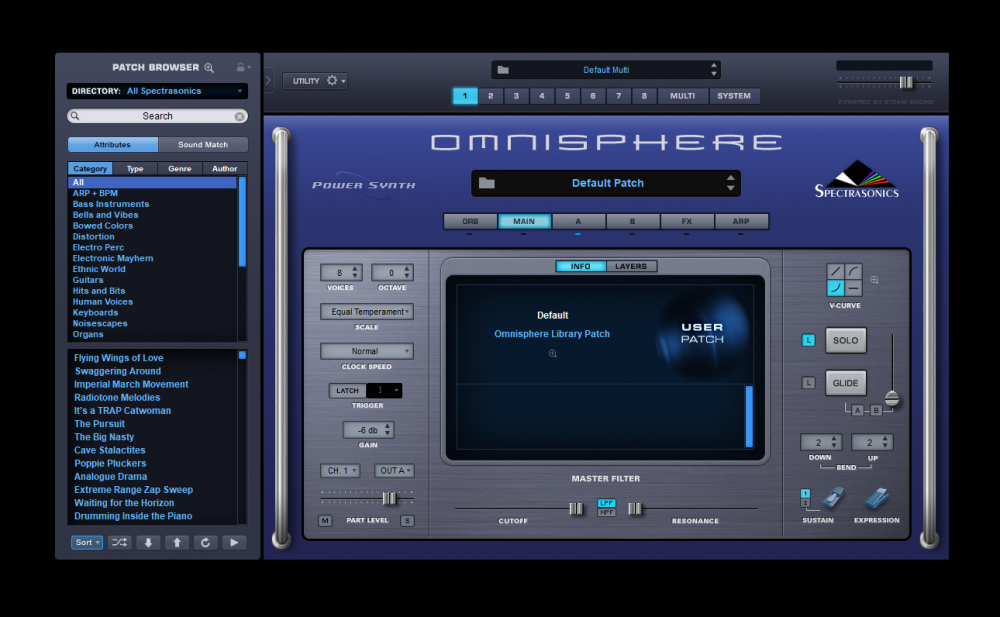This screenshot has height=617, width=1000.
Task: Click the Bend Down stepper arrows
Action: click(834, 442)
